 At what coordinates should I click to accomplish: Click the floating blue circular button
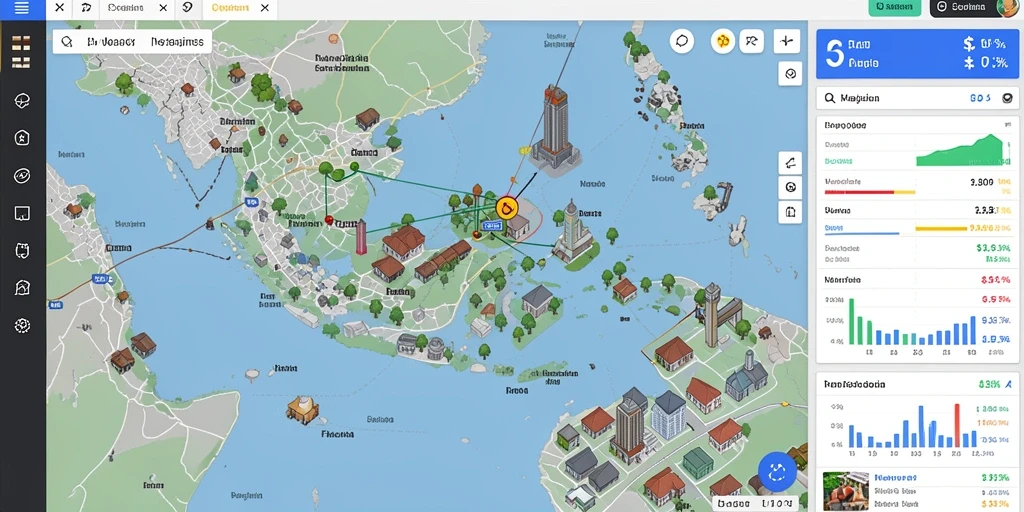point(777,472)
